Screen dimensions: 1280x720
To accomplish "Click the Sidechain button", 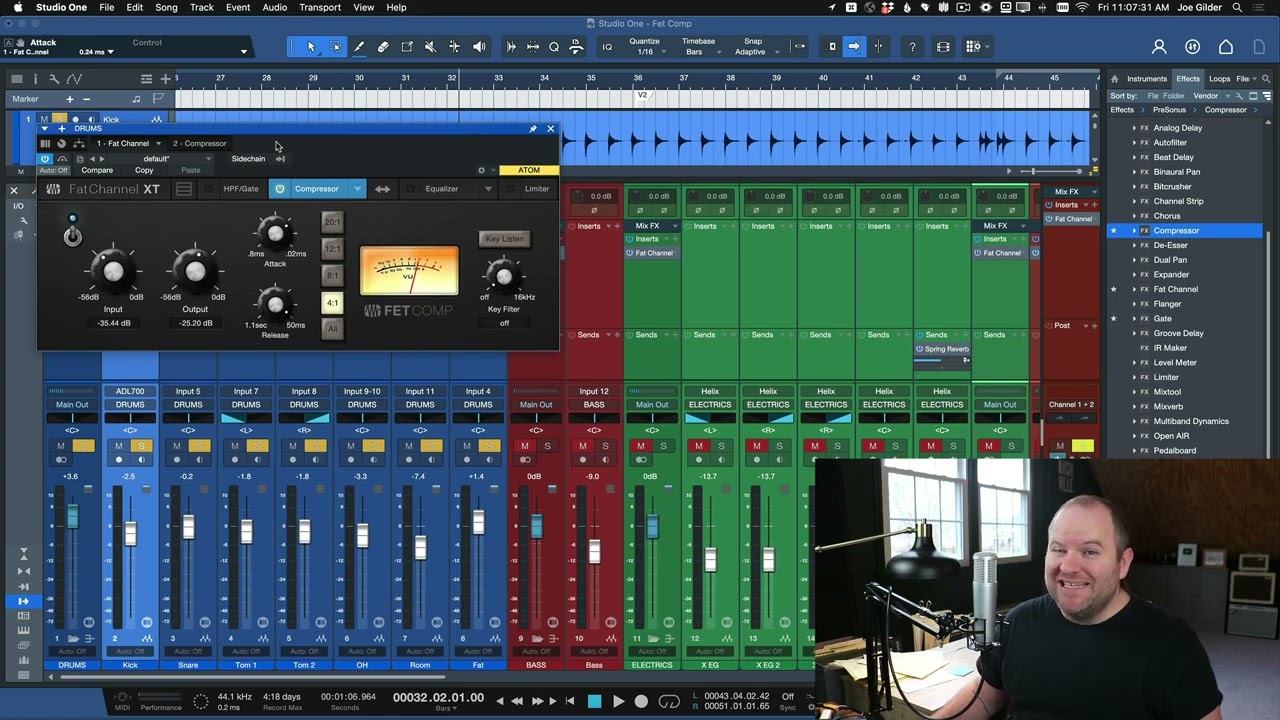I will click(x=248, y=159).
